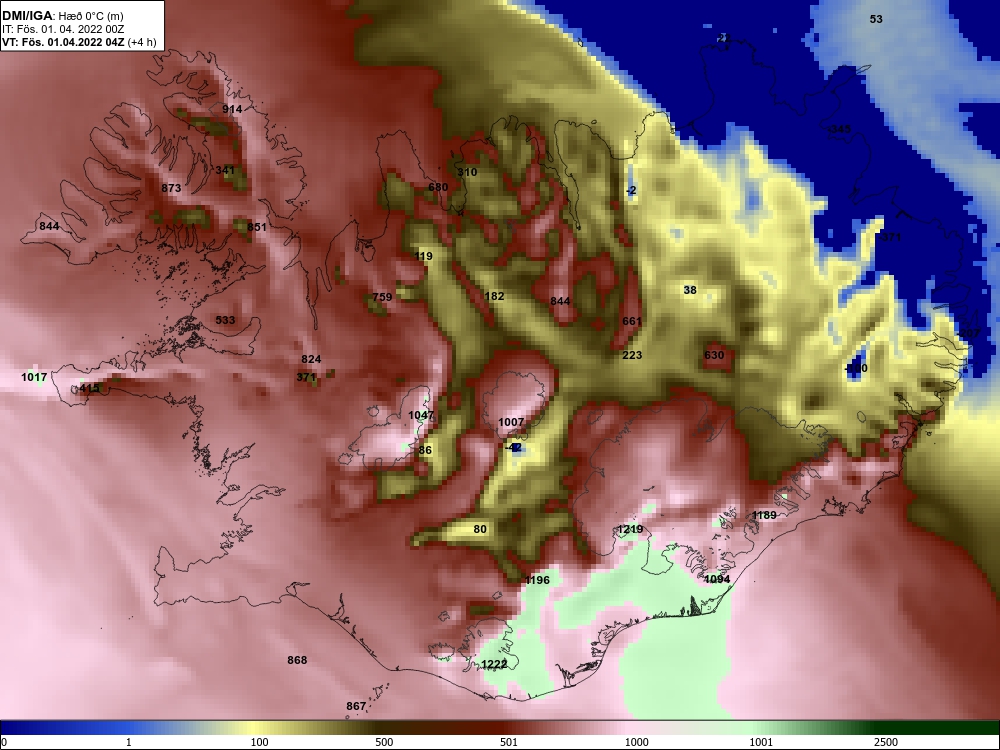The height and width of the screenshot is (750, 1000).
Task: Click the 867 height value
Action: click(x=357, y=706)
